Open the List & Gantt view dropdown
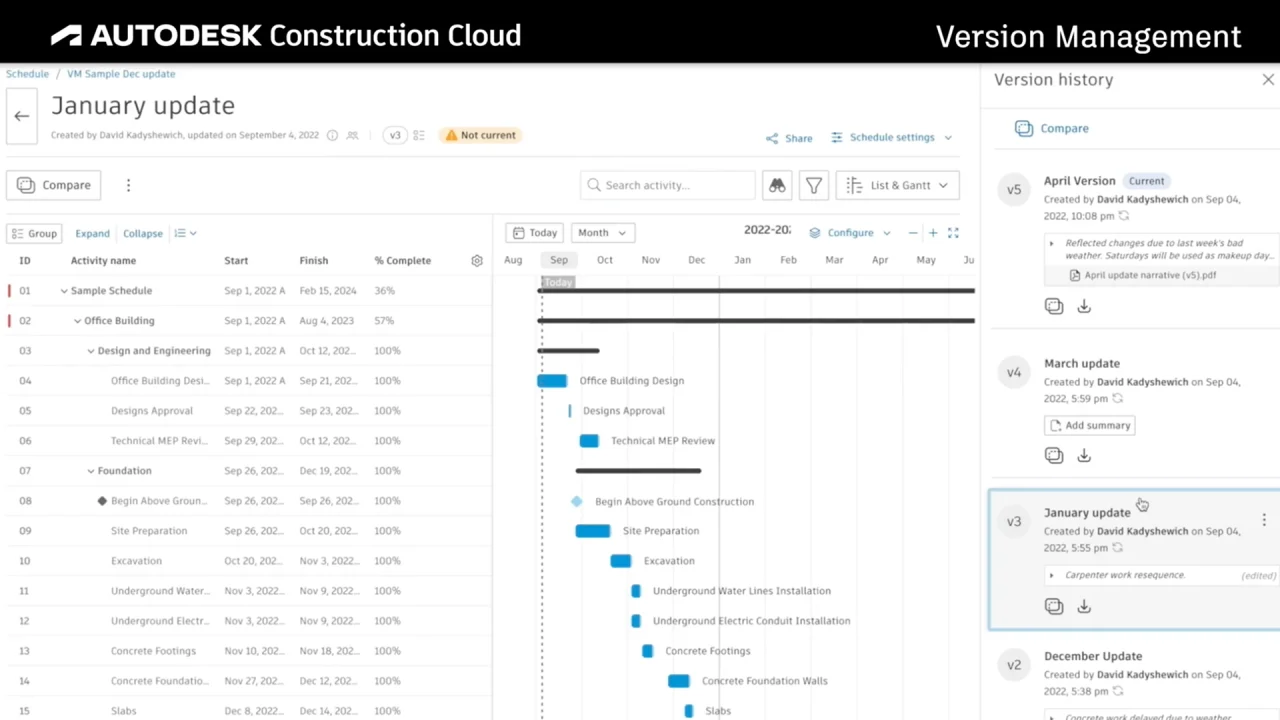Viewport: 1280px width, 720px height. click(897, 185)
